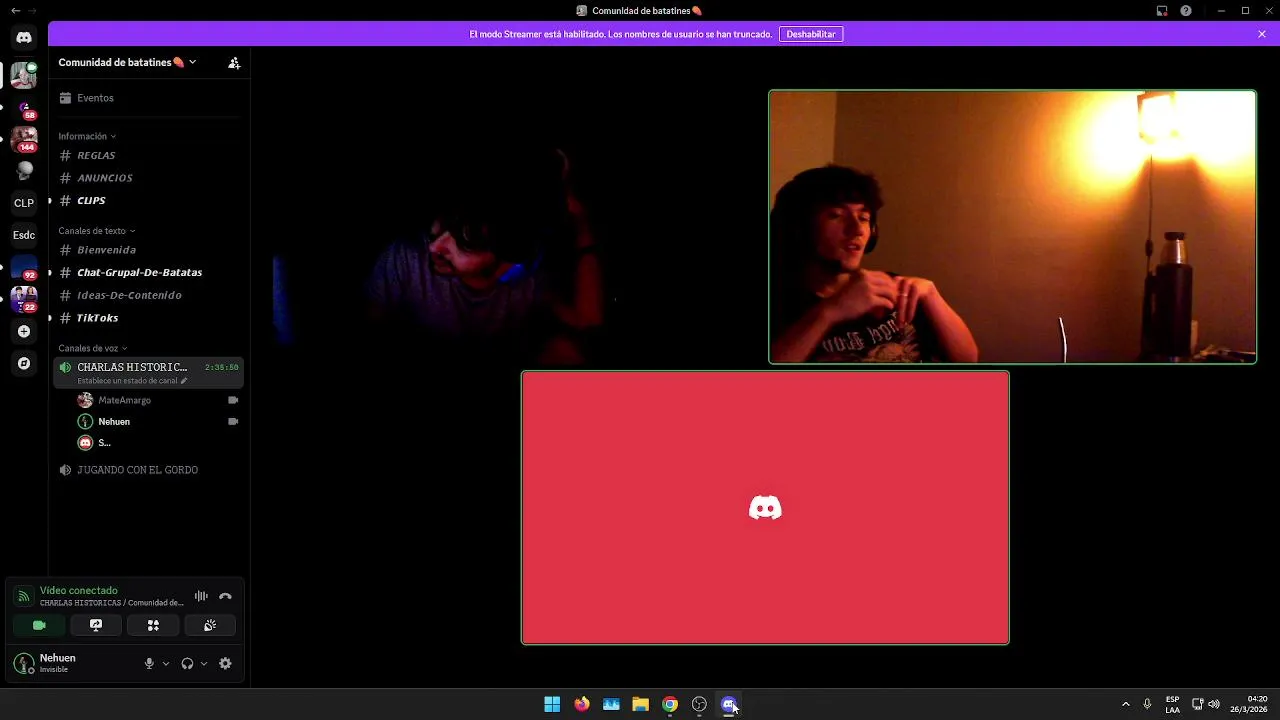Open system volume speaker icon
This screenshot has width=1280, height=720.
pyautogui.click(x=1214, y=704)
